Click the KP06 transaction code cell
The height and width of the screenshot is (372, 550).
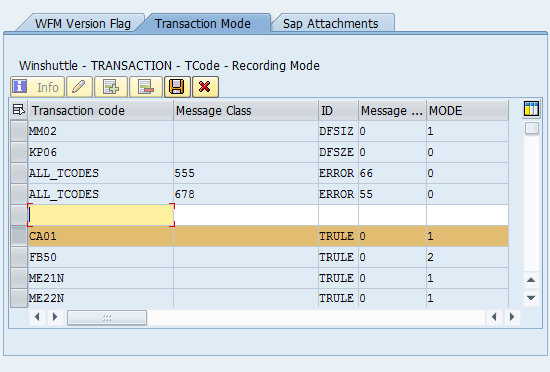[x=101, y=152]
